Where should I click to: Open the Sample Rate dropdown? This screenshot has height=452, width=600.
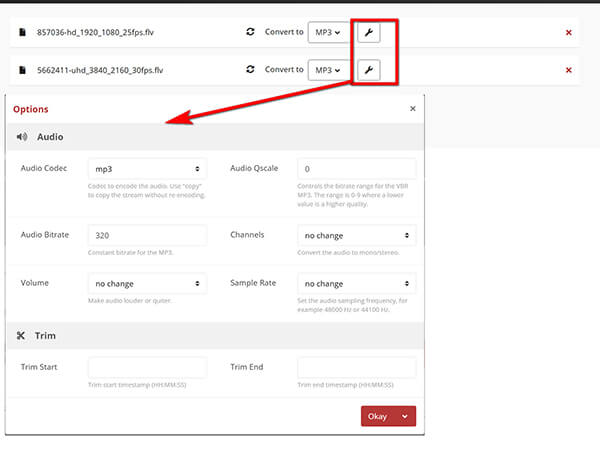point(357,283)
